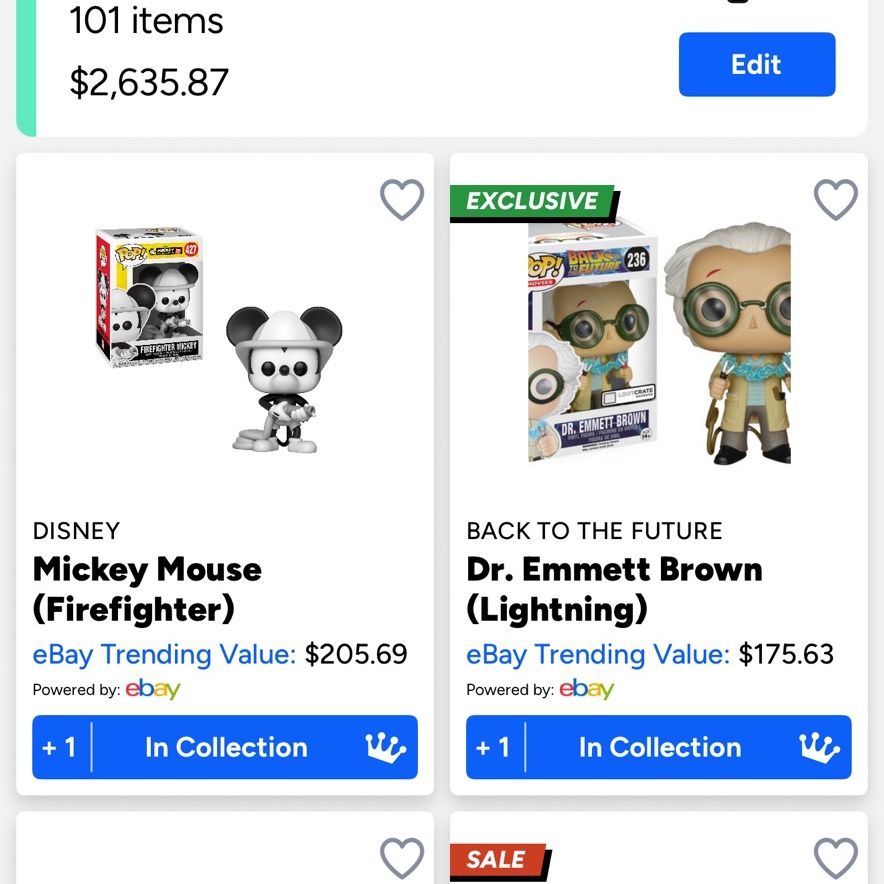The height and width of the screenshot is (884, 884).
Task: Favorite Dr. Emmett Brown with heart icon
Action: (x=836, y=200)
